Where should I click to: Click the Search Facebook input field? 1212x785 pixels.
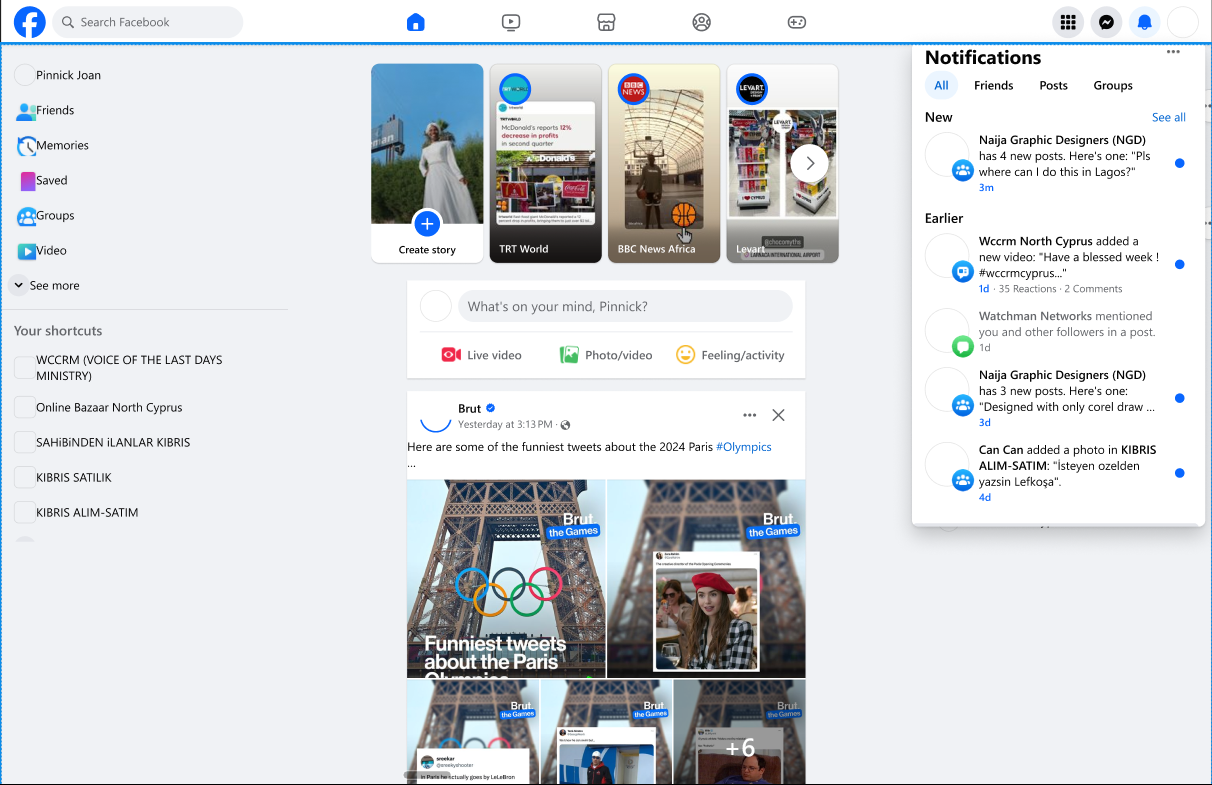[148, 22]
